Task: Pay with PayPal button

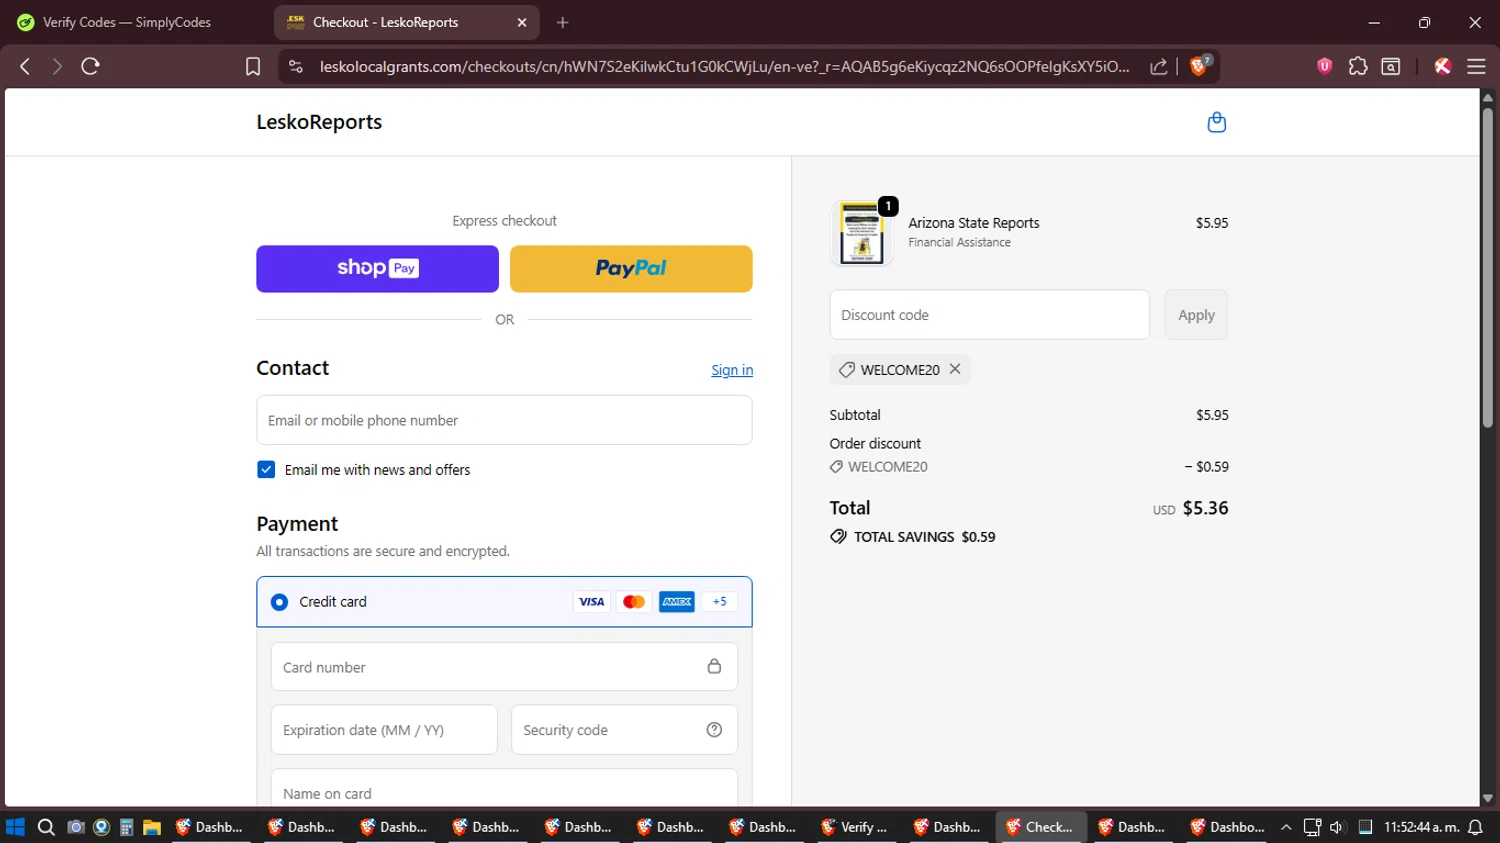Action: (631, 269)
